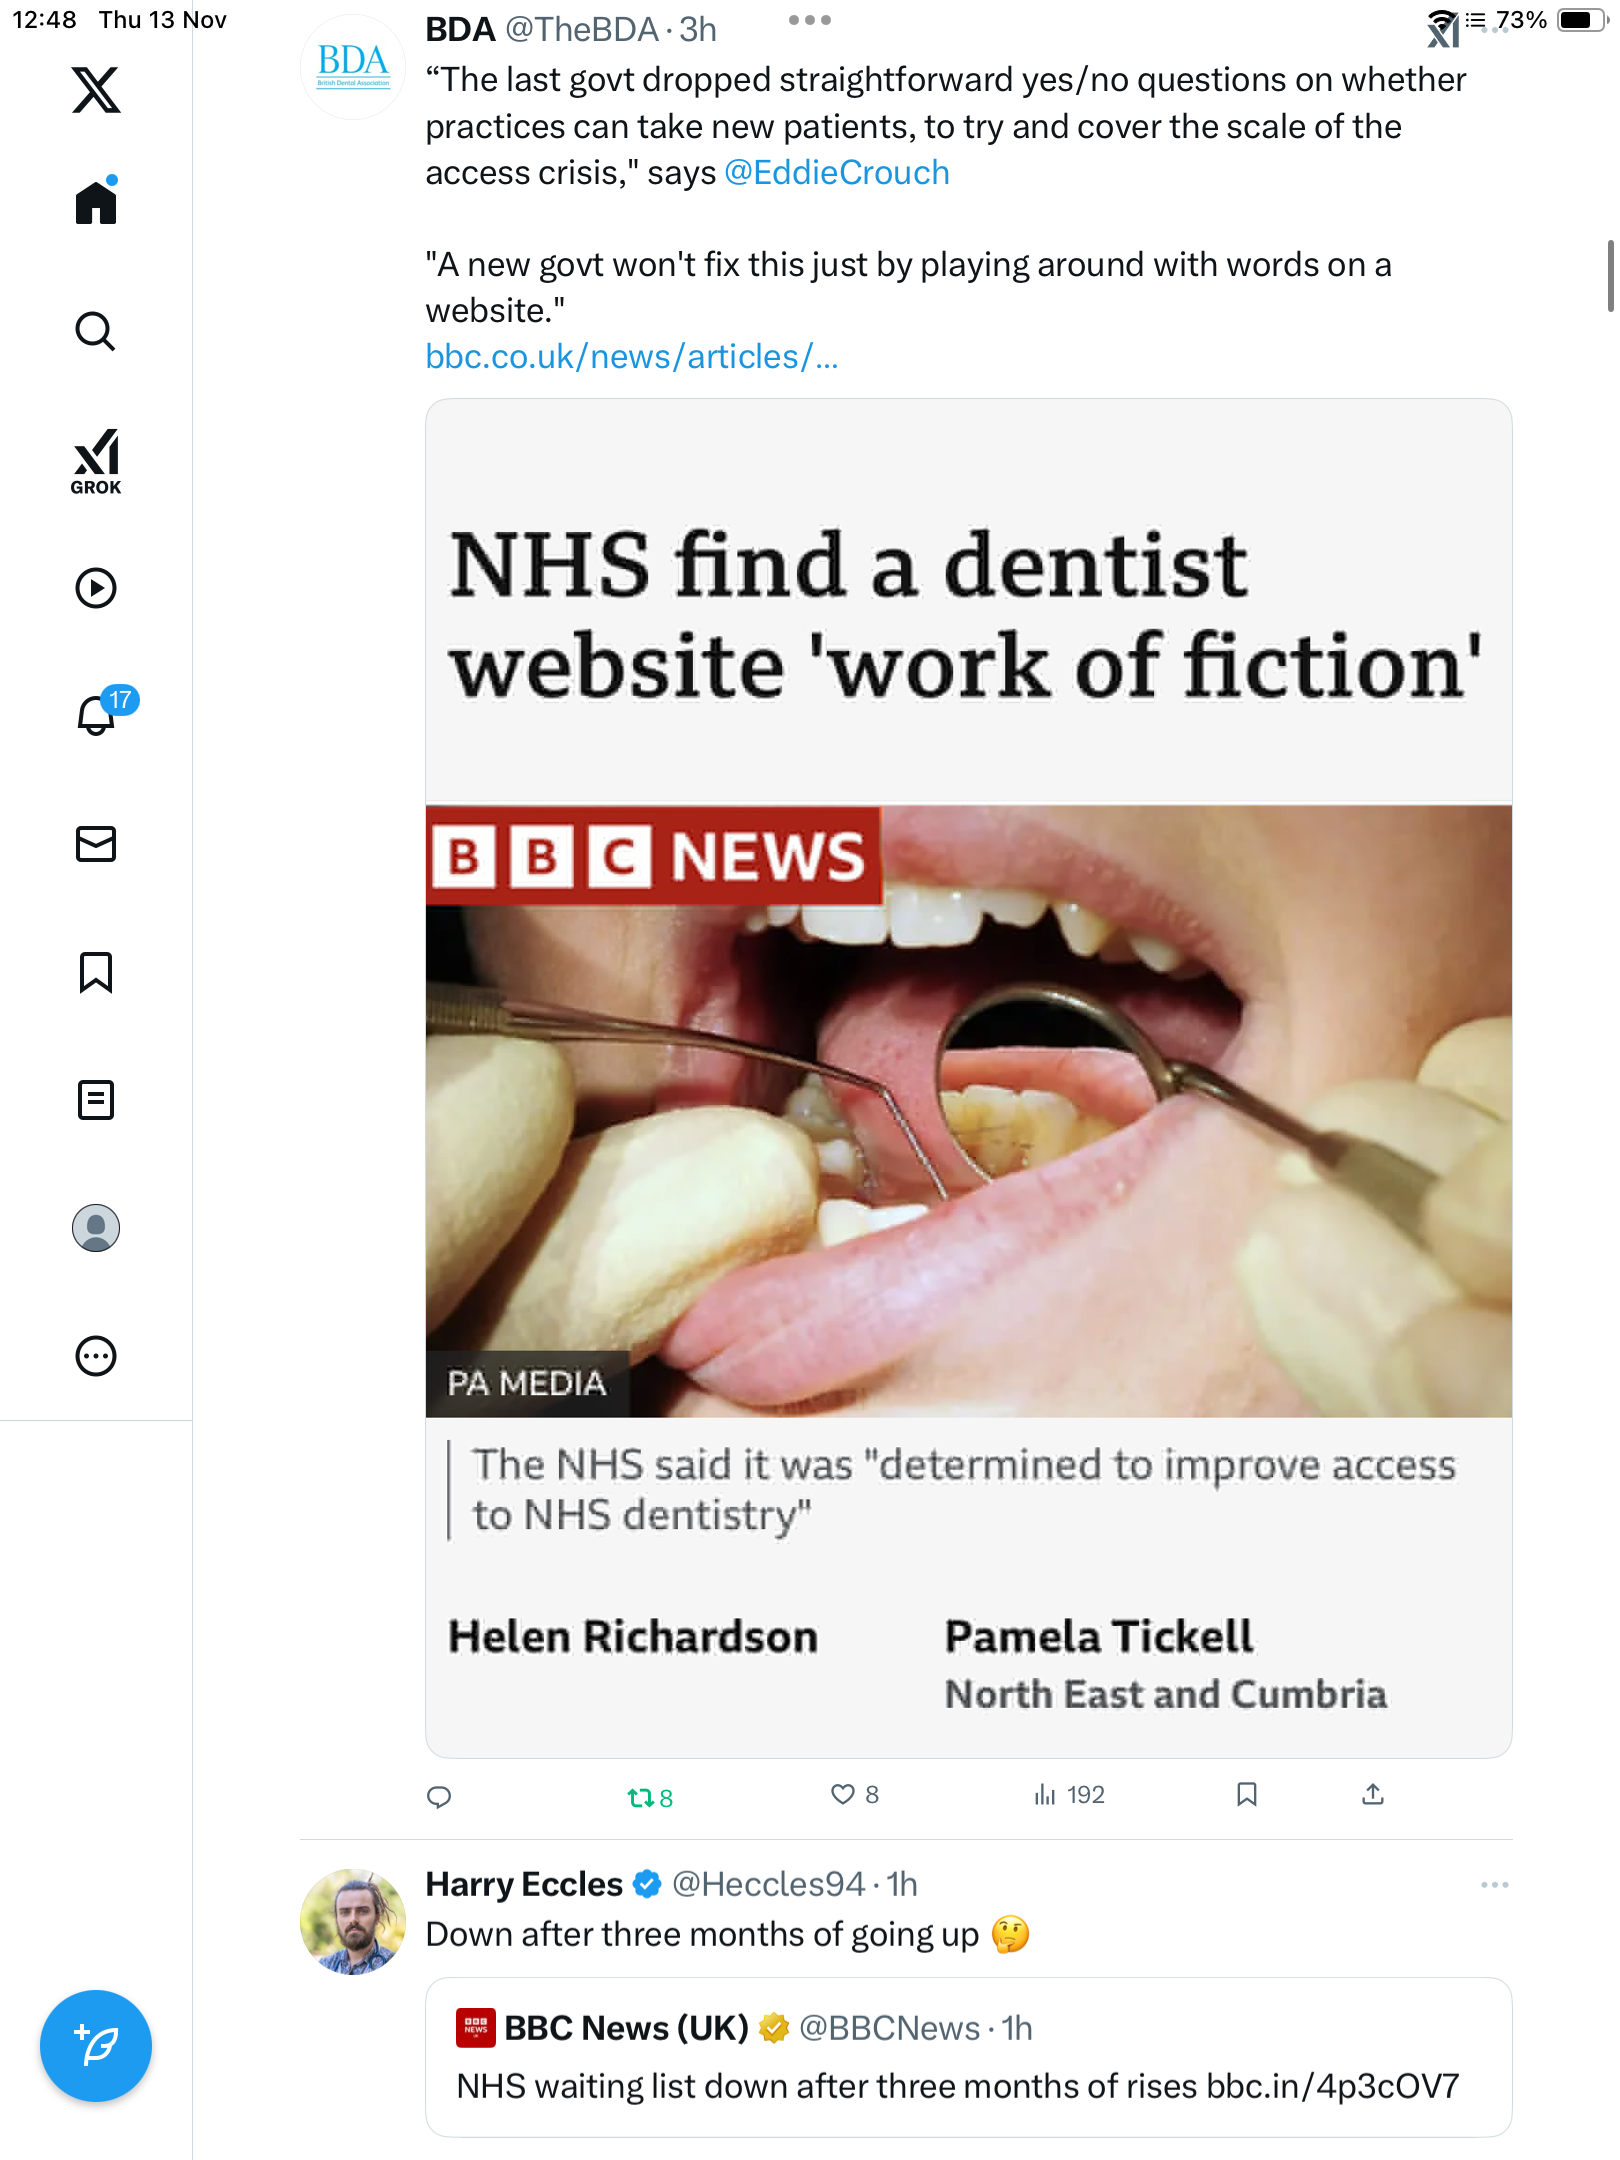This screenshot has width=1620, height=2160.
Task: Open the @EddieCrouch mention link
Action: click(x=836, y=173)
